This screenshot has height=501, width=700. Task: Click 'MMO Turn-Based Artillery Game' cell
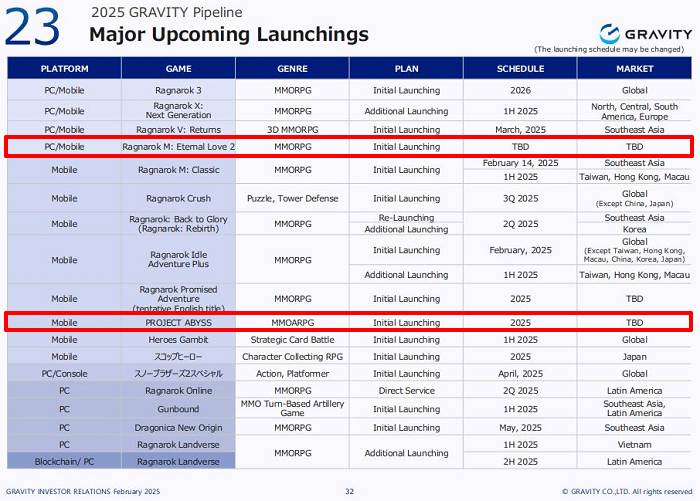pos(292,409)
